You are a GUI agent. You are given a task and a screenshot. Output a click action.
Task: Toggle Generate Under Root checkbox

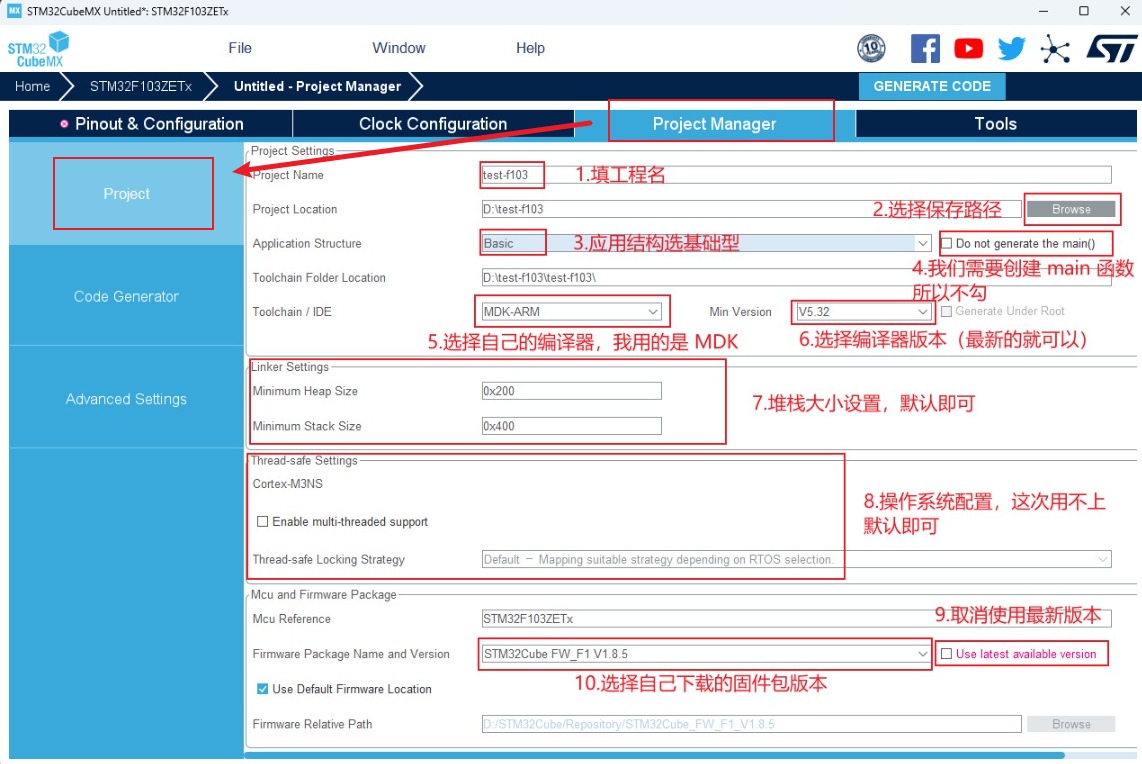click(x=947, y=311)
